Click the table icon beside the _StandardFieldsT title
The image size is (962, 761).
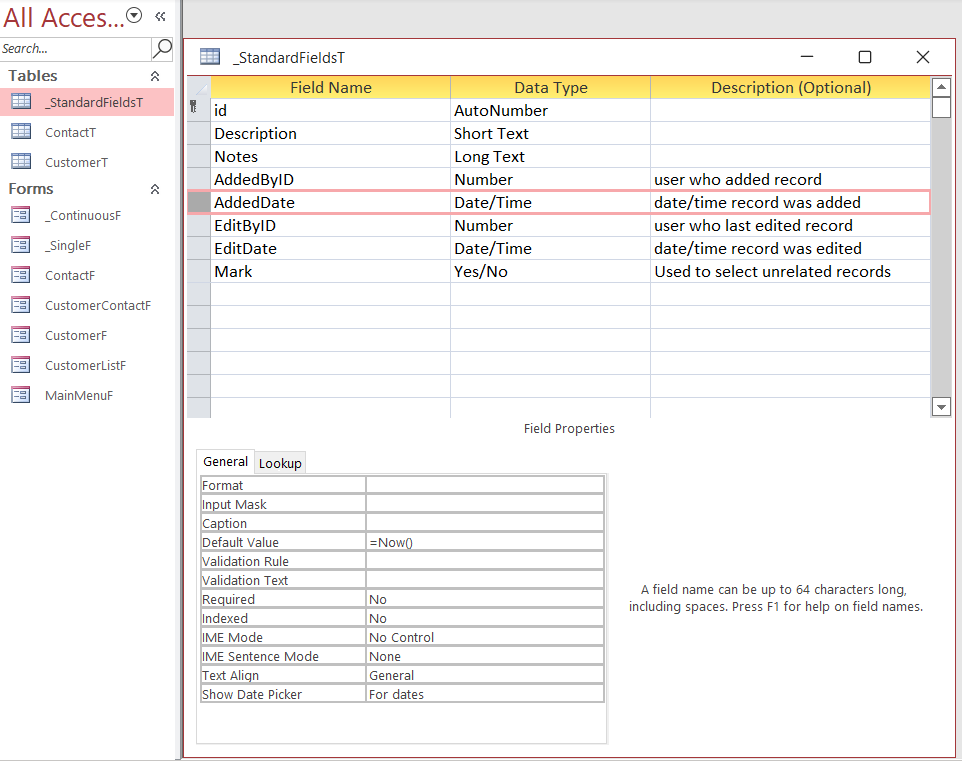209,57
